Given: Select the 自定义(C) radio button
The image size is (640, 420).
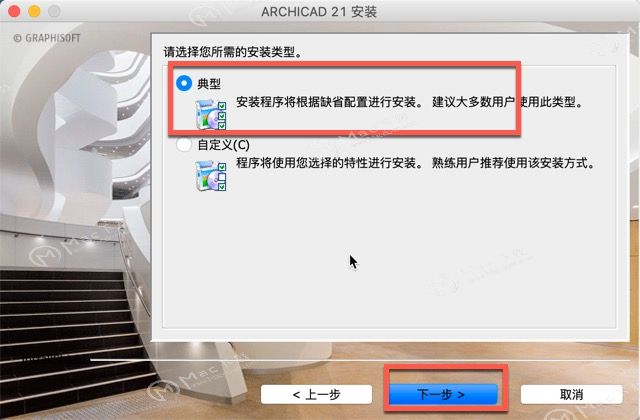Looking at the screenshot, I should click(x=184, y=144).
